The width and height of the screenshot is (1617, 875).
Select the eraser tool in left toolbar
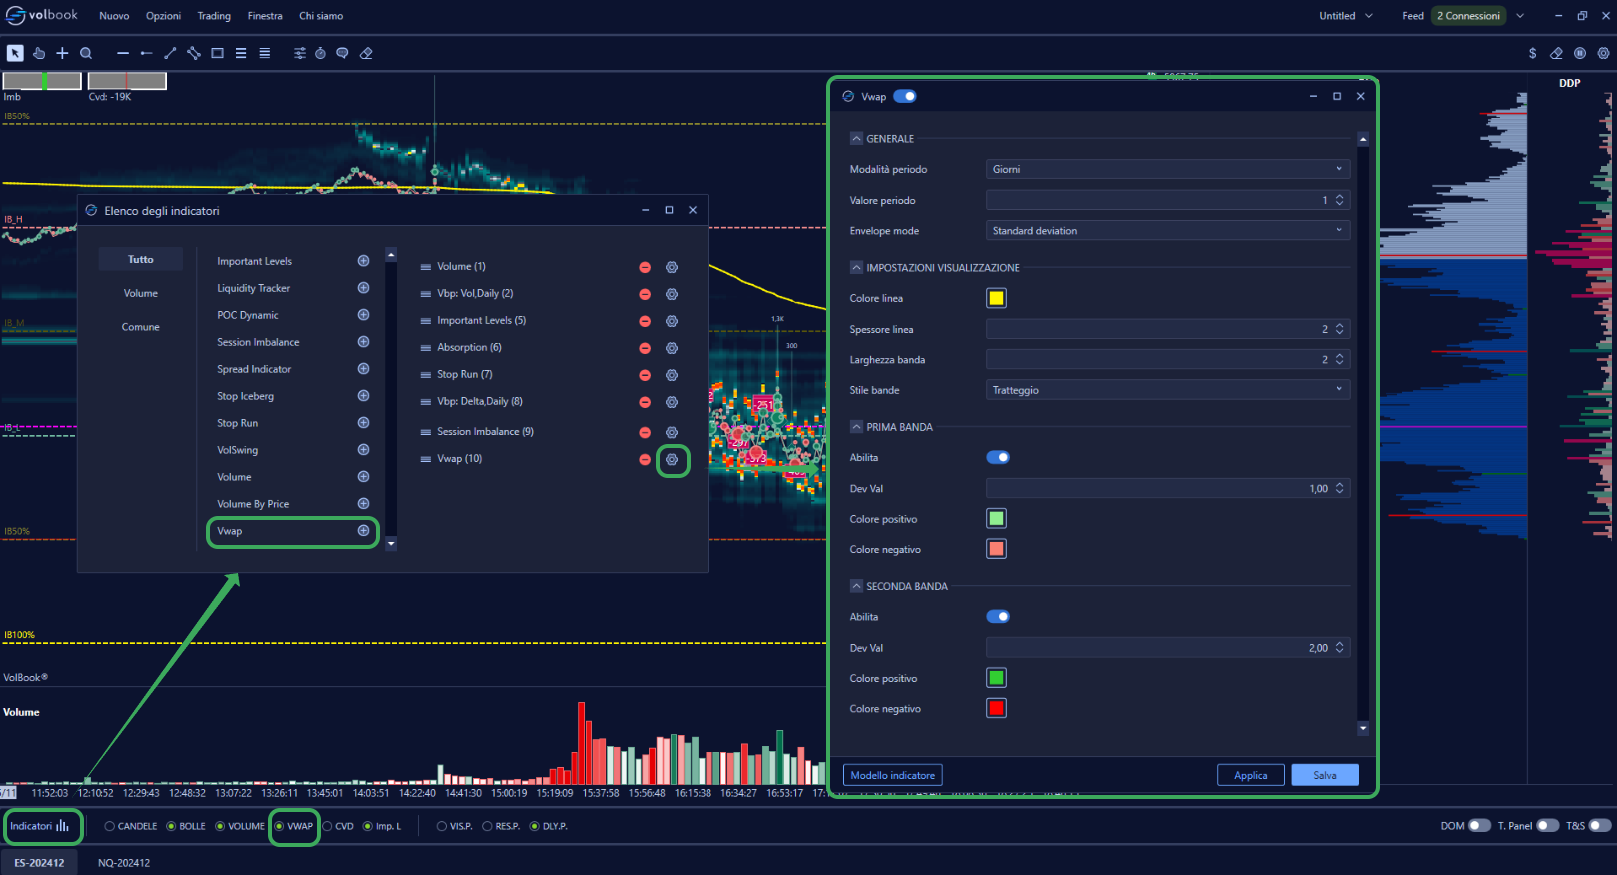[x=366, y=53]
